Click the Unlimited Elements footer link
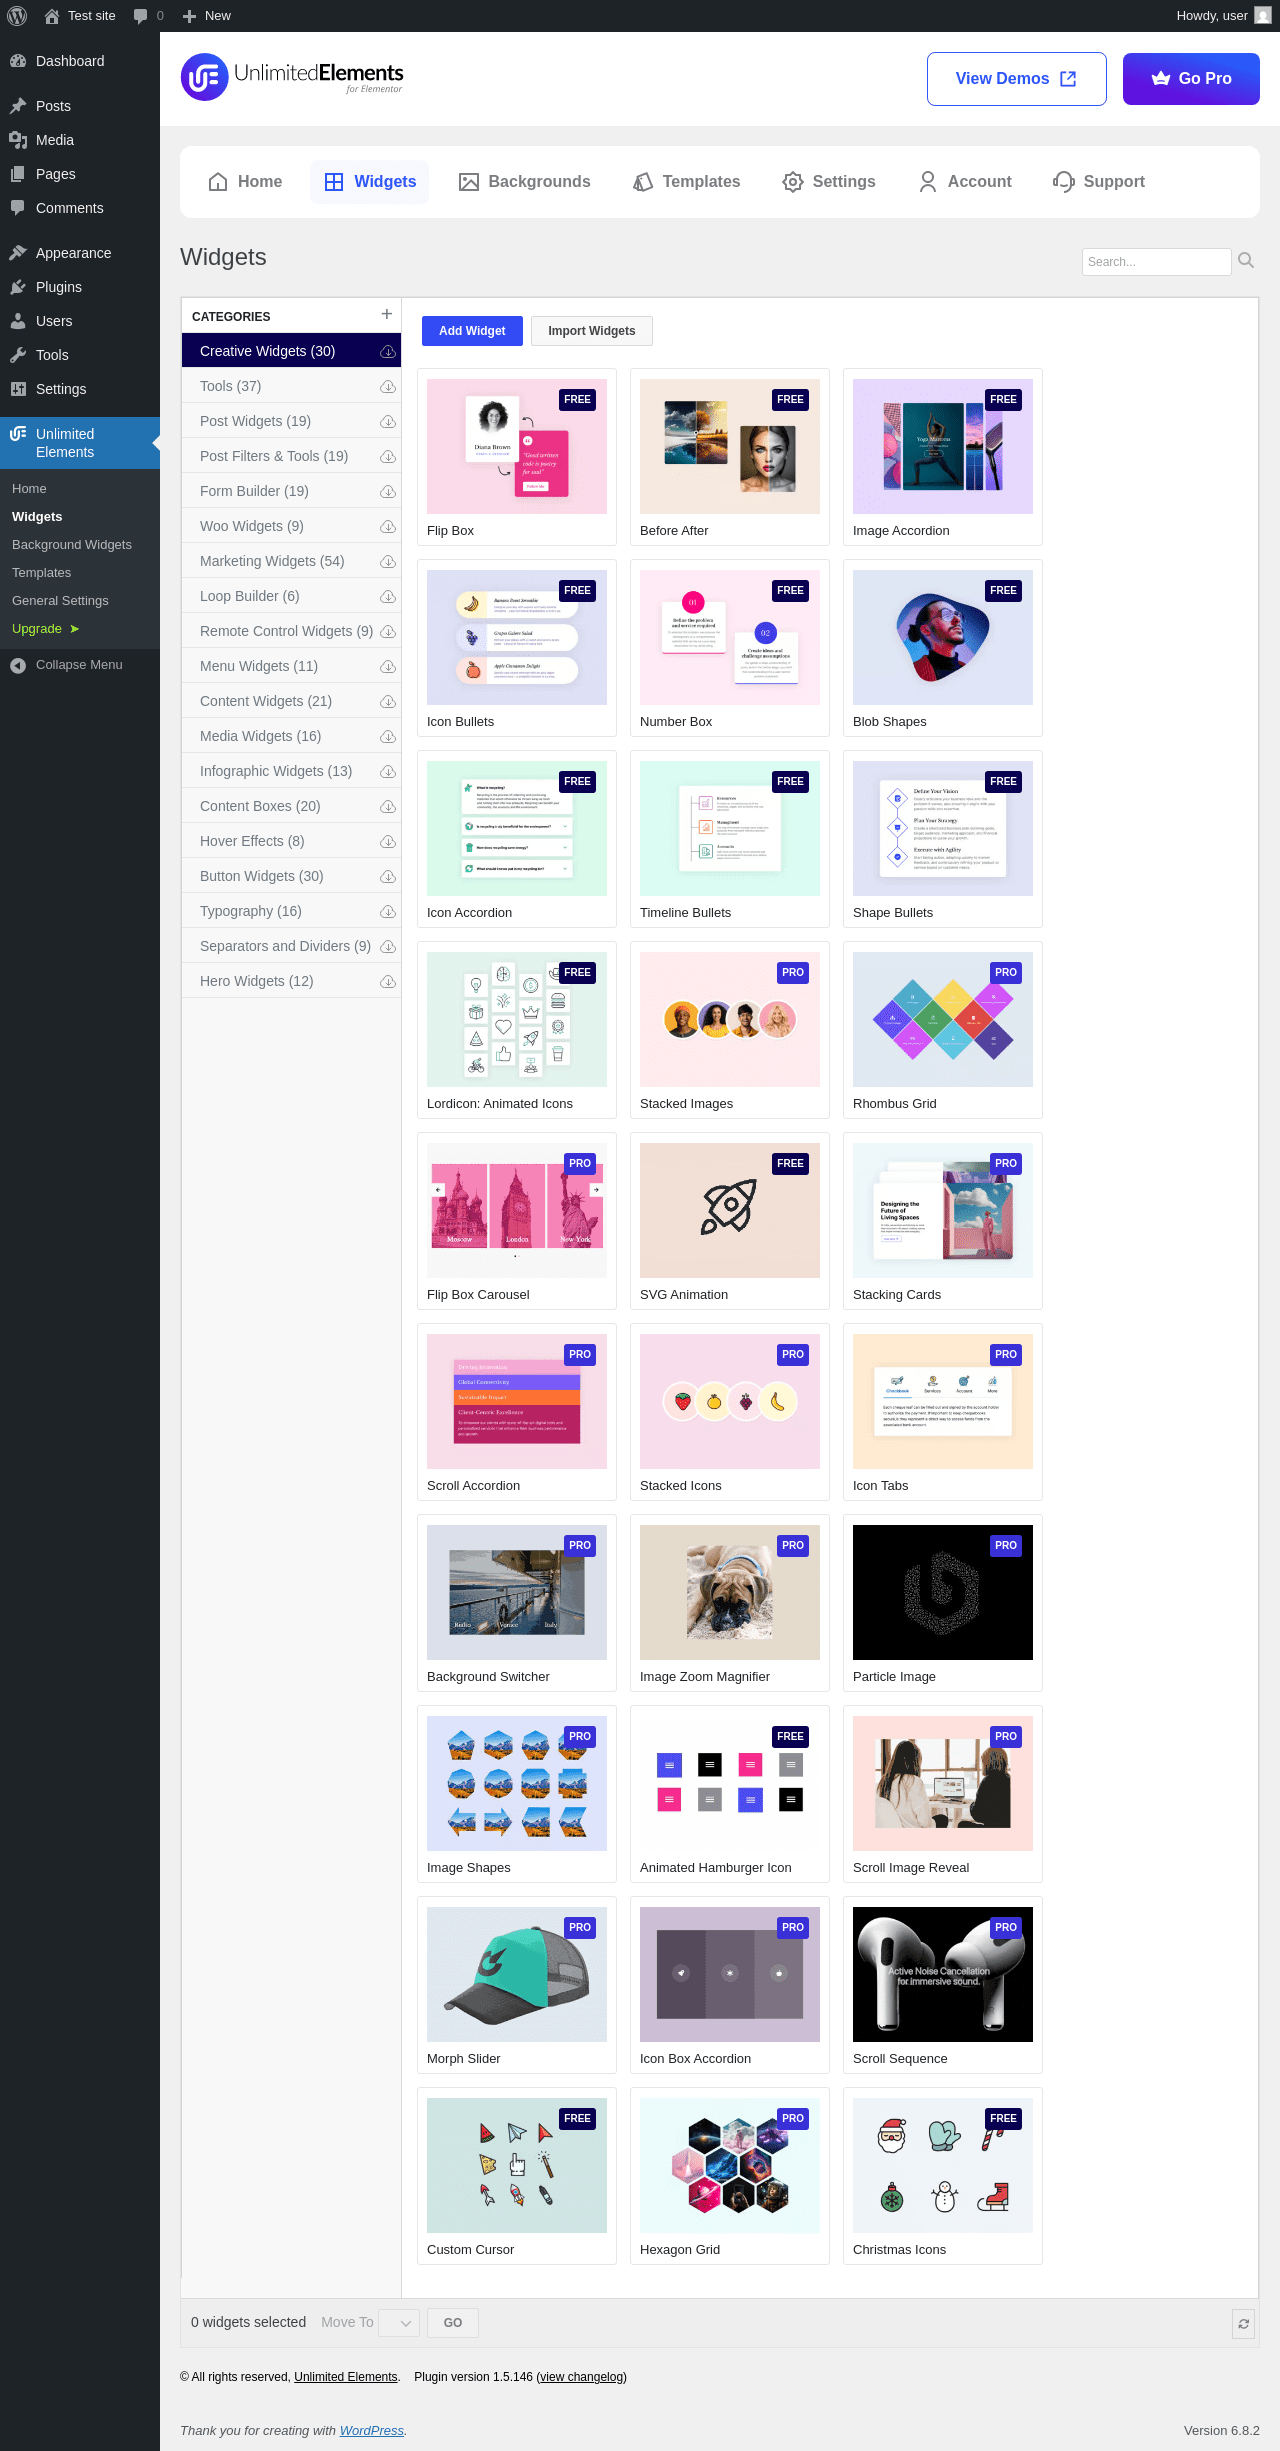The height and width of the screenshot is (2451, 1280). 346,2377
